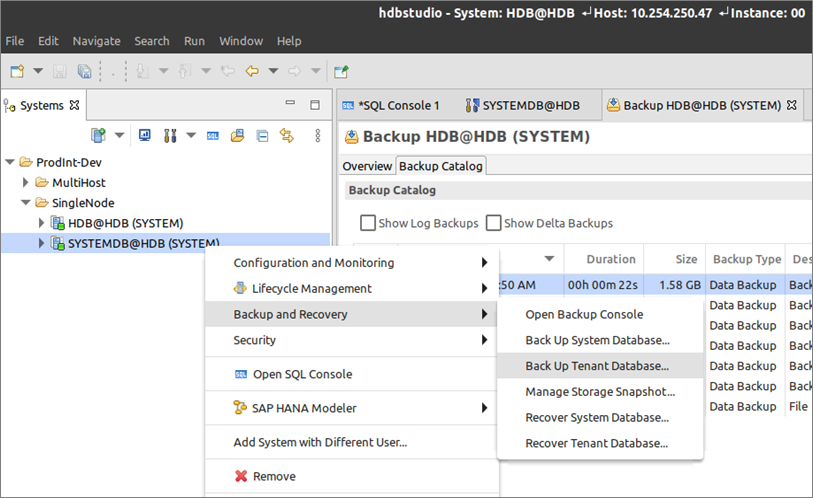Expand the MultiHost folder
Image resolution: width=813 pixels, height=498 pixels.
(25, 183)
